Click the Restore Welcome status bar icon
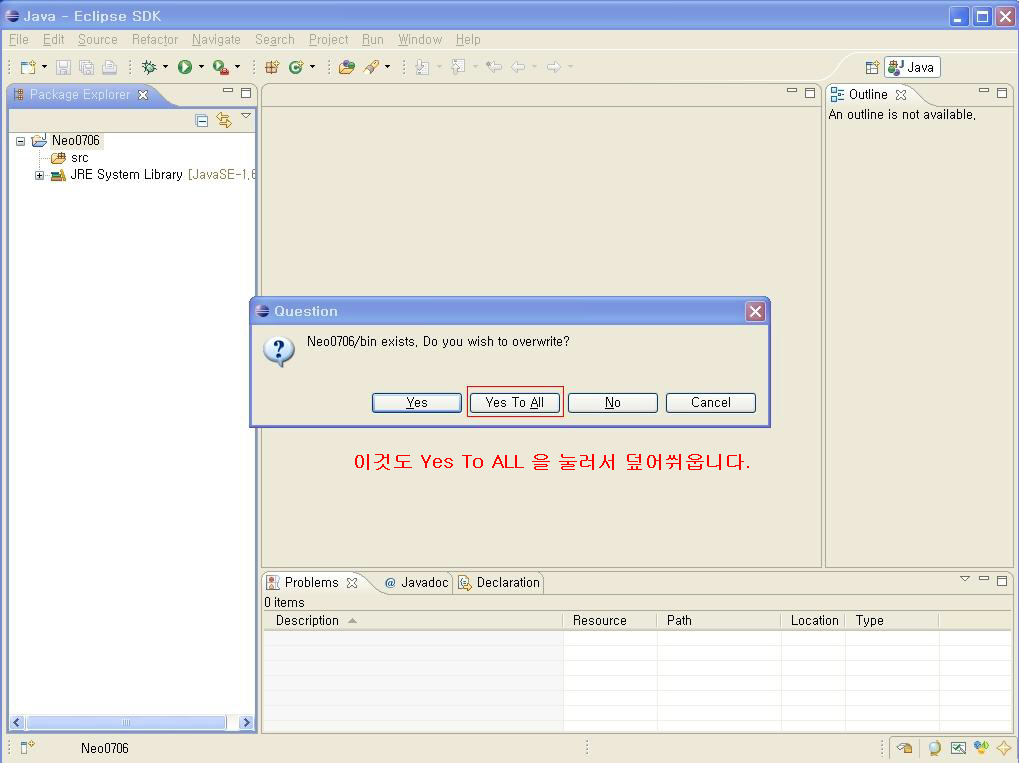This screenshot has height=763, width=1019. click(x=905, y=748)
